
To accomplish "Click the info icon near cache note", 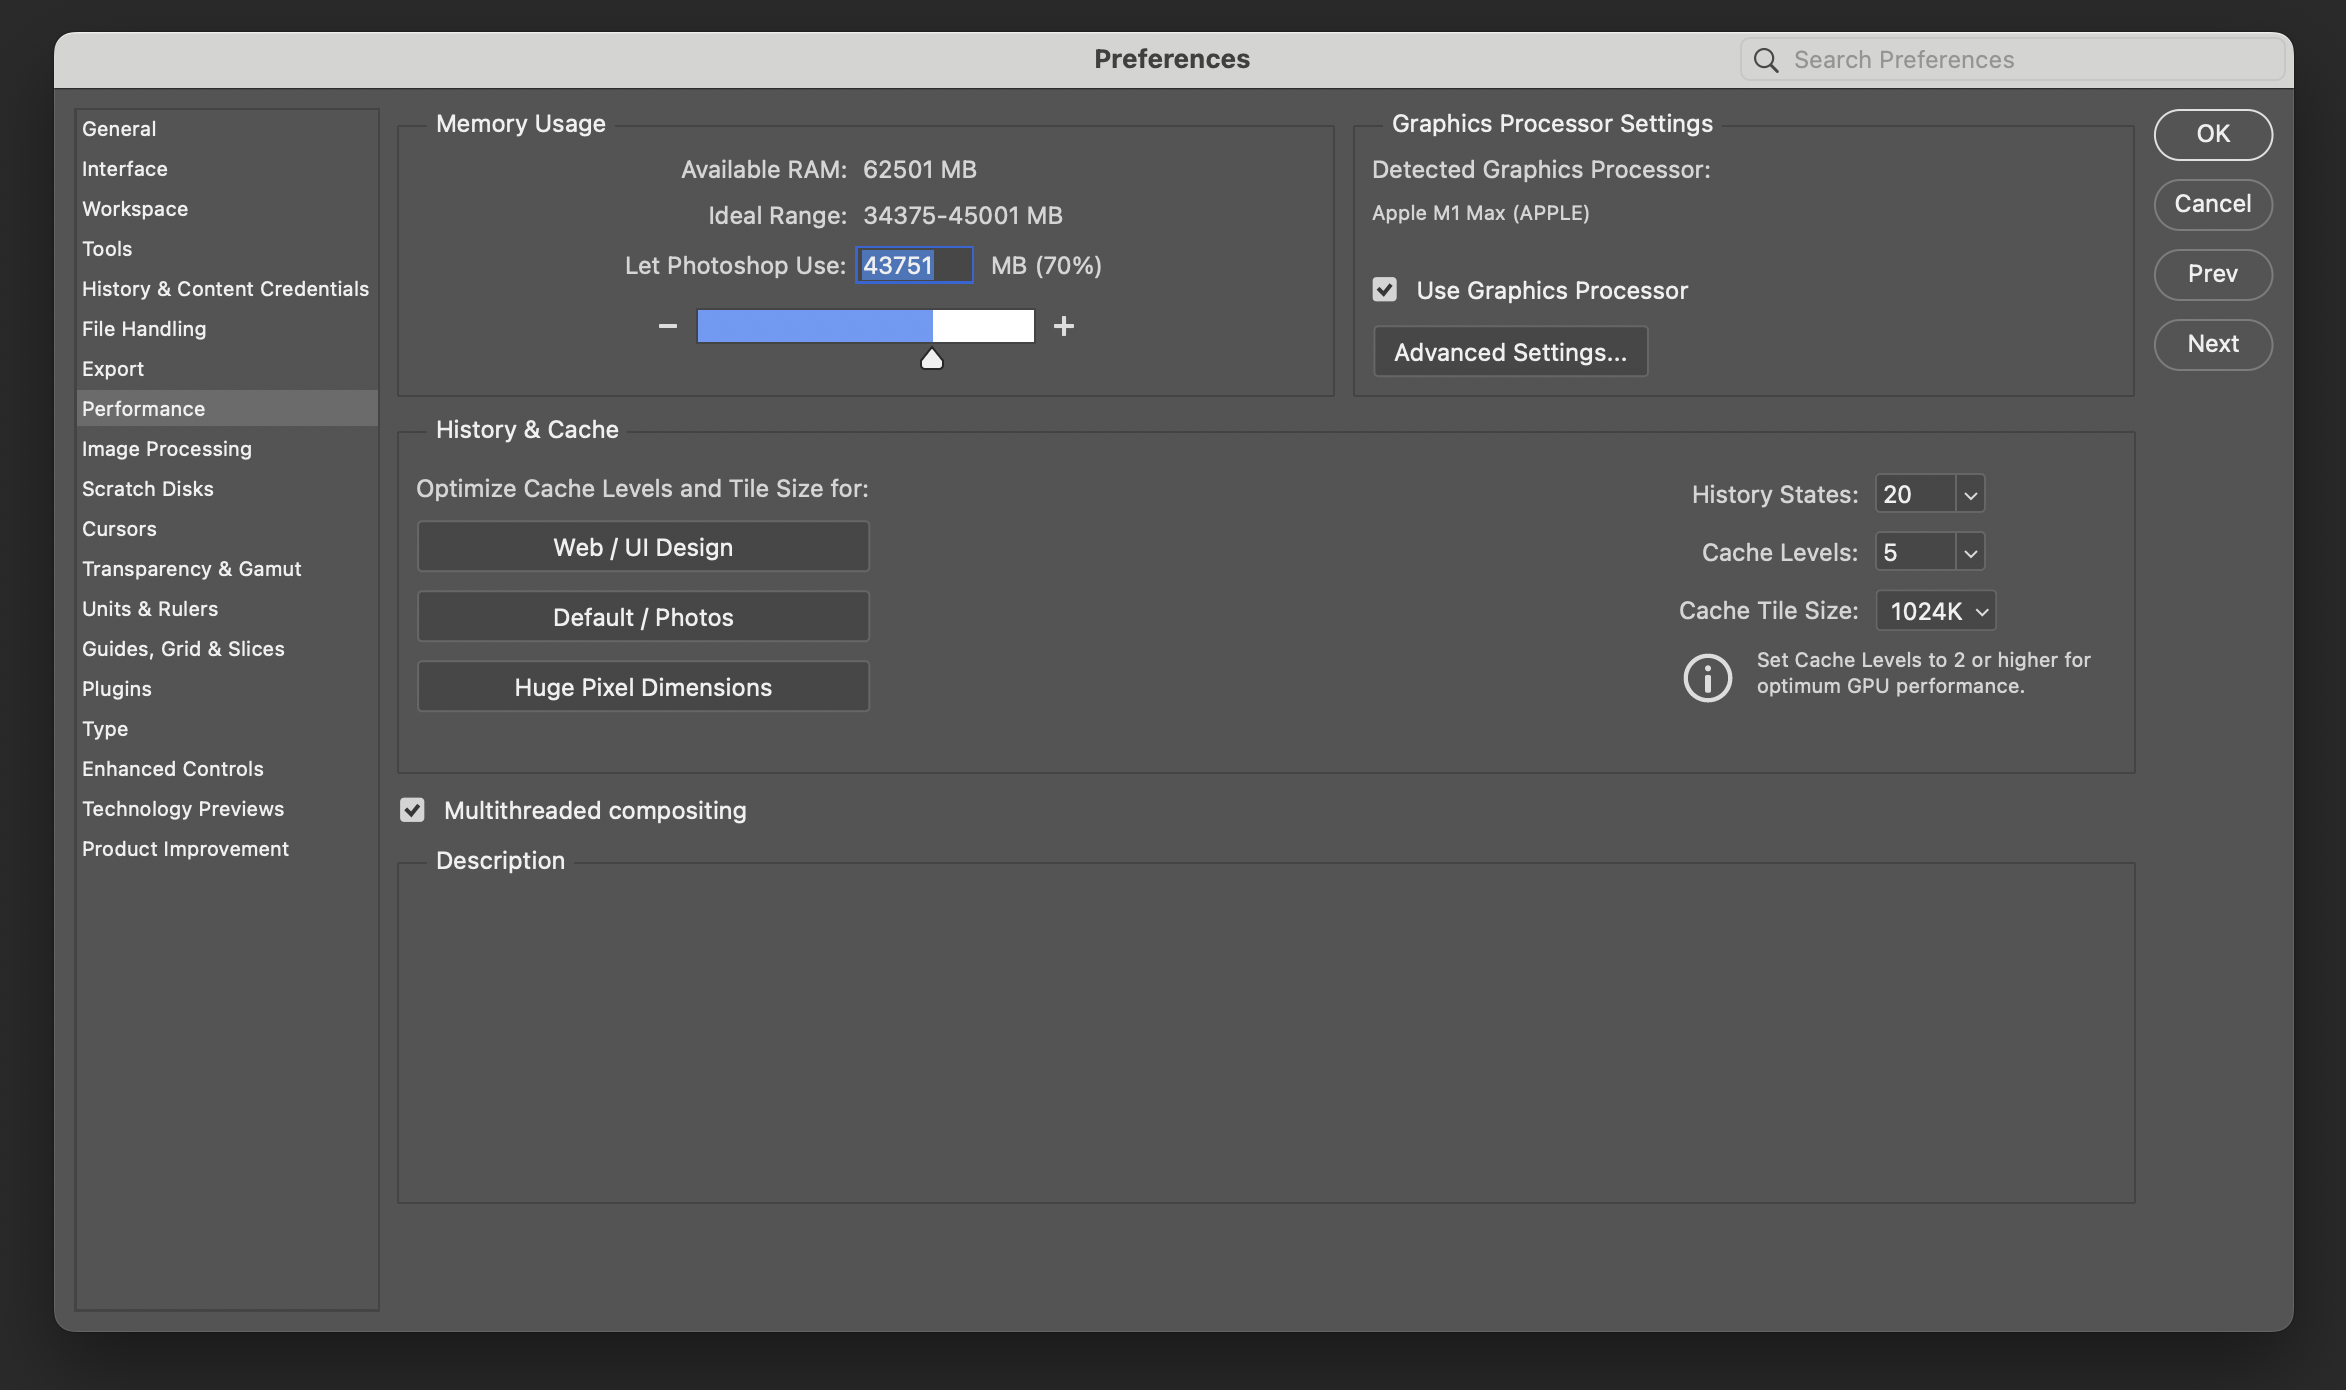I will pos(1707,678).
